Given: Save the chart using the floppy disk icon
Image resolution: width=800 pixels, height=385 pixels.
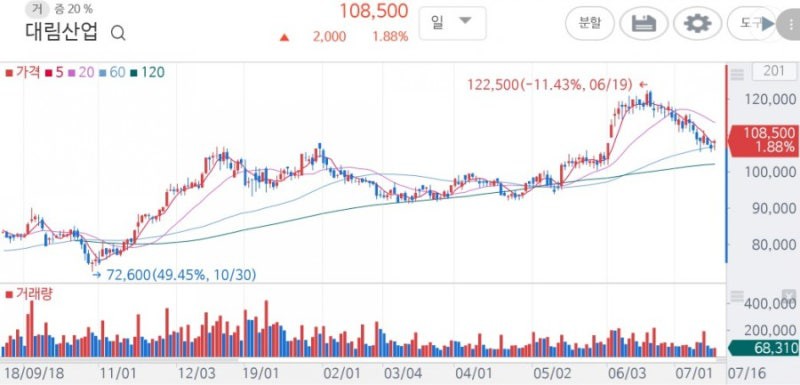Looking at the screenshot, I should click(643, 23).
